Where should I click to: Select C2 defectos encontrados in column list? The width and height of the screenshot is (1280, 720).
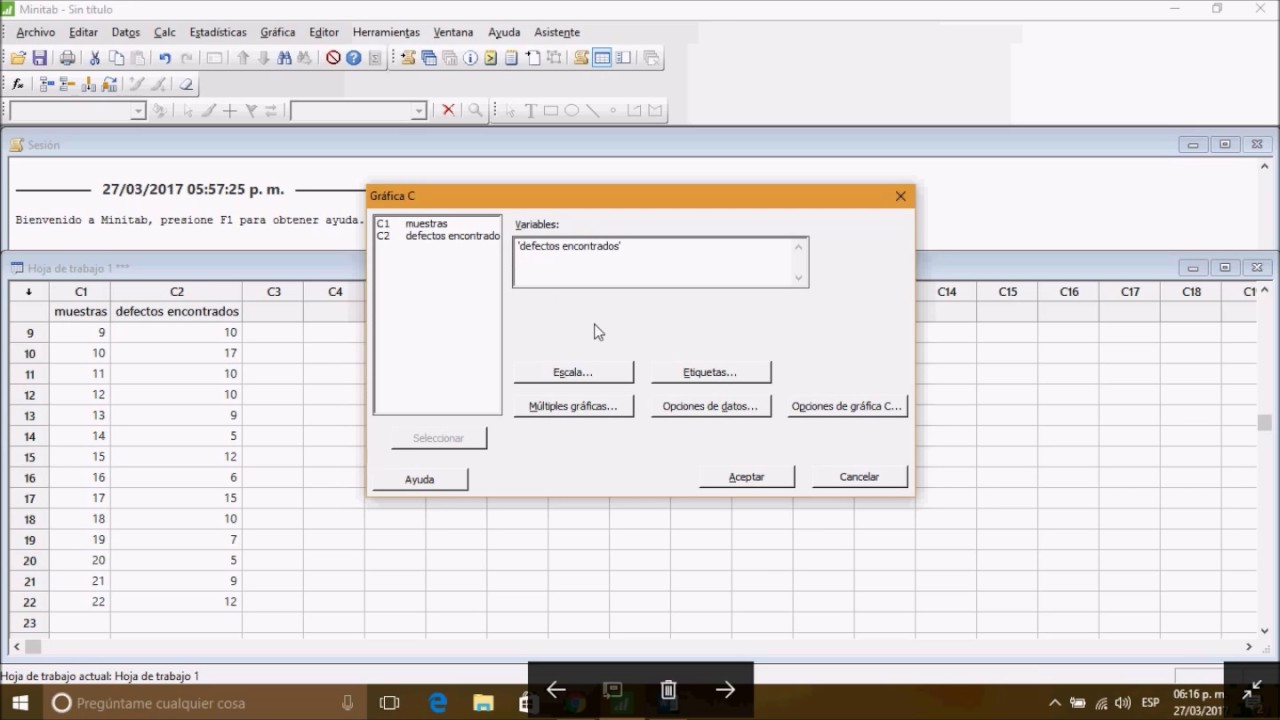(438, 236)
